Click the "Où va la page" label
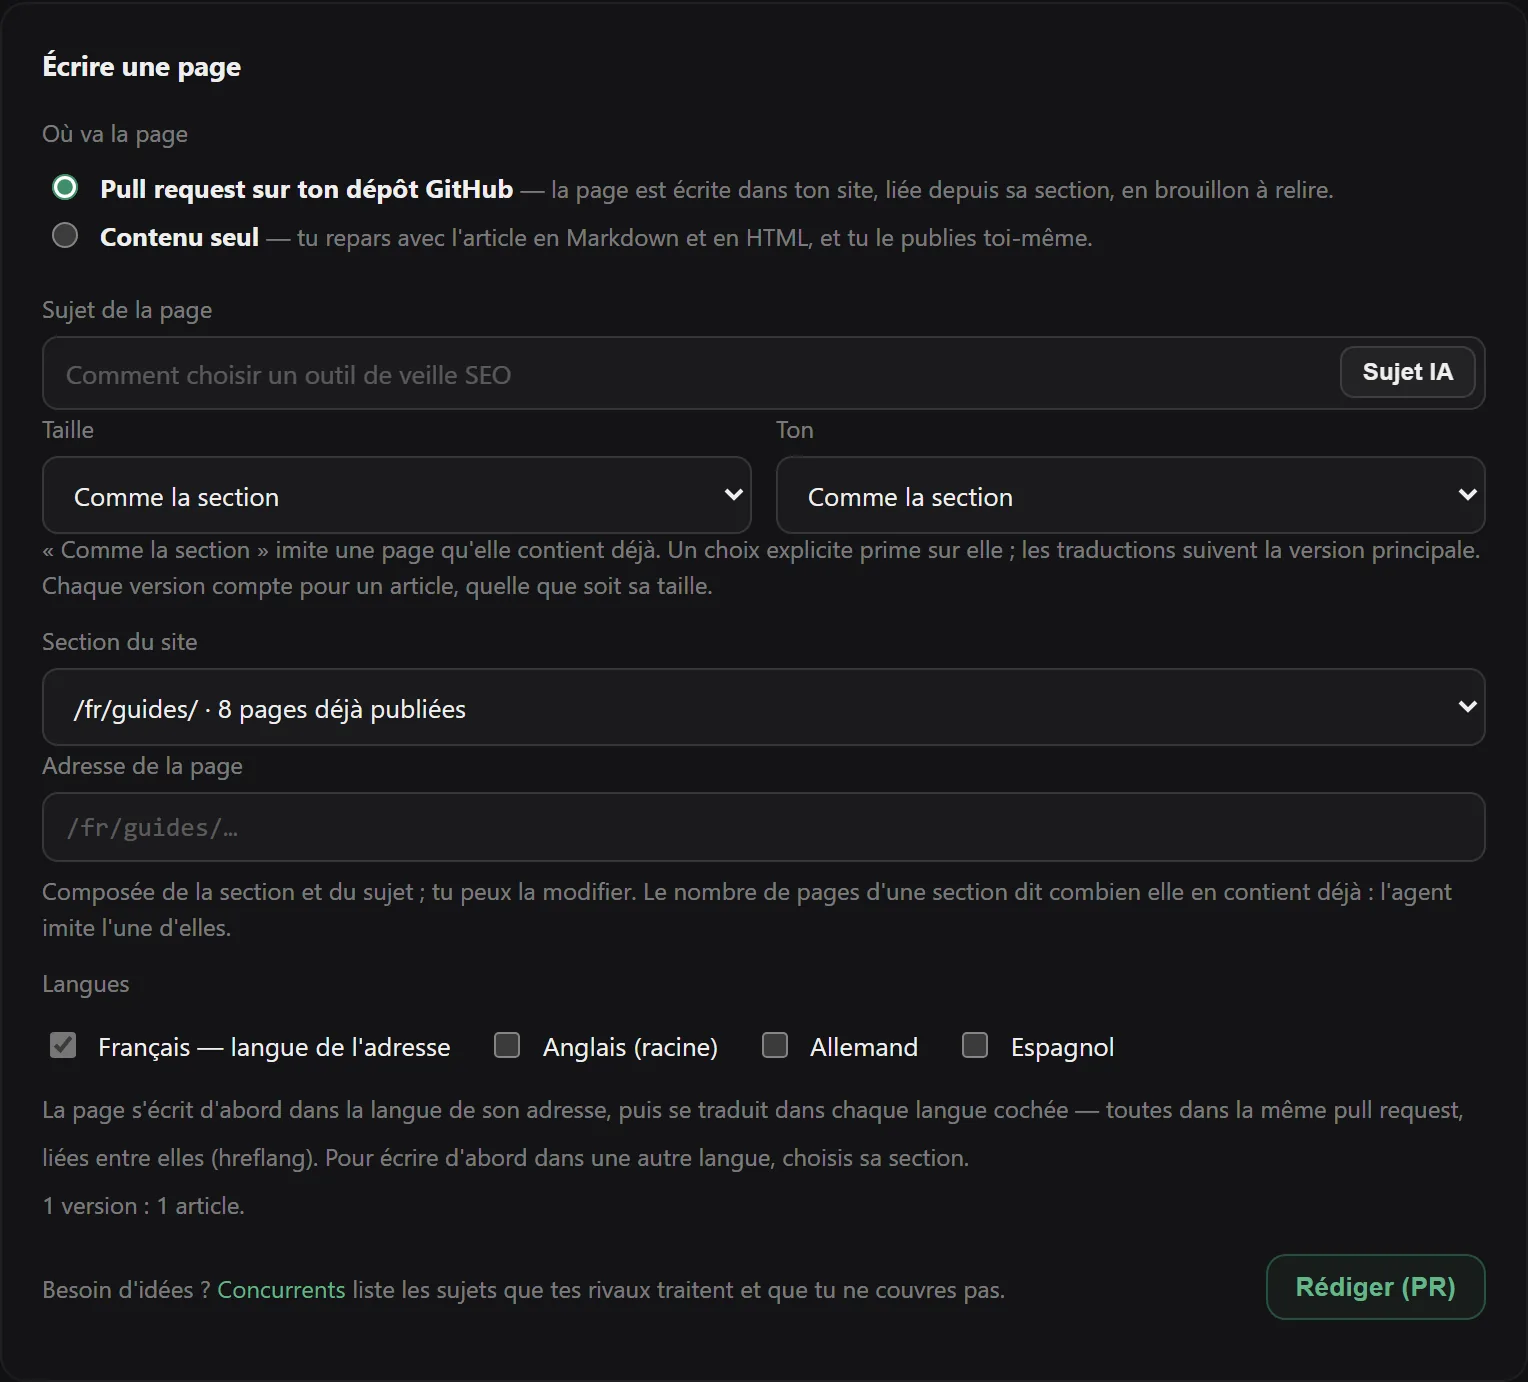The height and width of the screenshot is (1382, 1528). pos(115,134)
